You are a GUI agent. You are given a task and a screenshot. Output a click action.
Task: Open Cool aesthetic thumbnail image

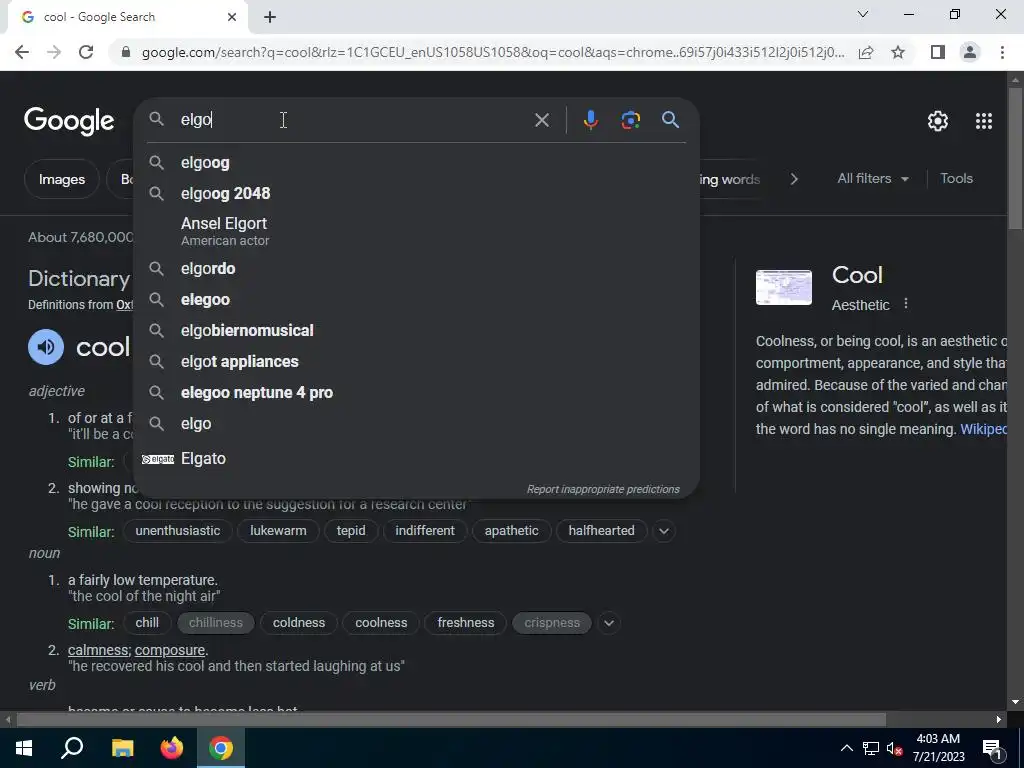[x=784, y=287]
